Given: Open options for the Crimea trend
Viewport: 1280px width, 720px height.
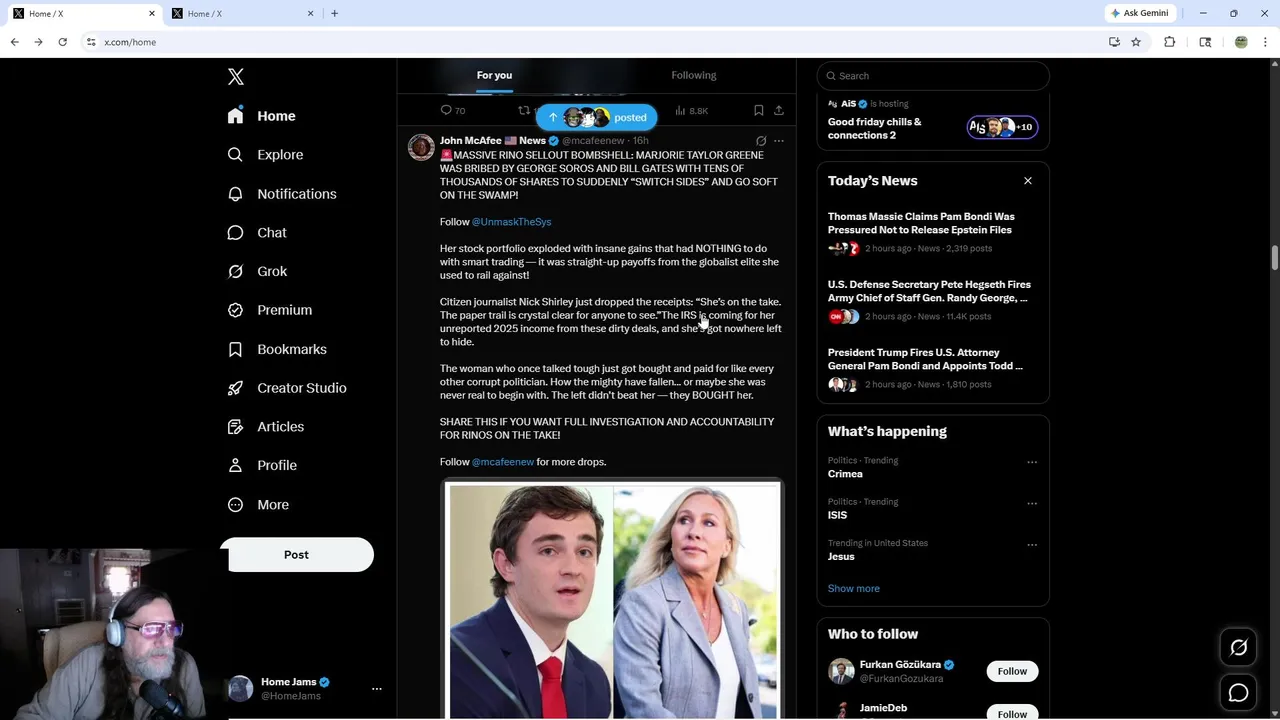Looking at the screenshot, I should 1032,462.
